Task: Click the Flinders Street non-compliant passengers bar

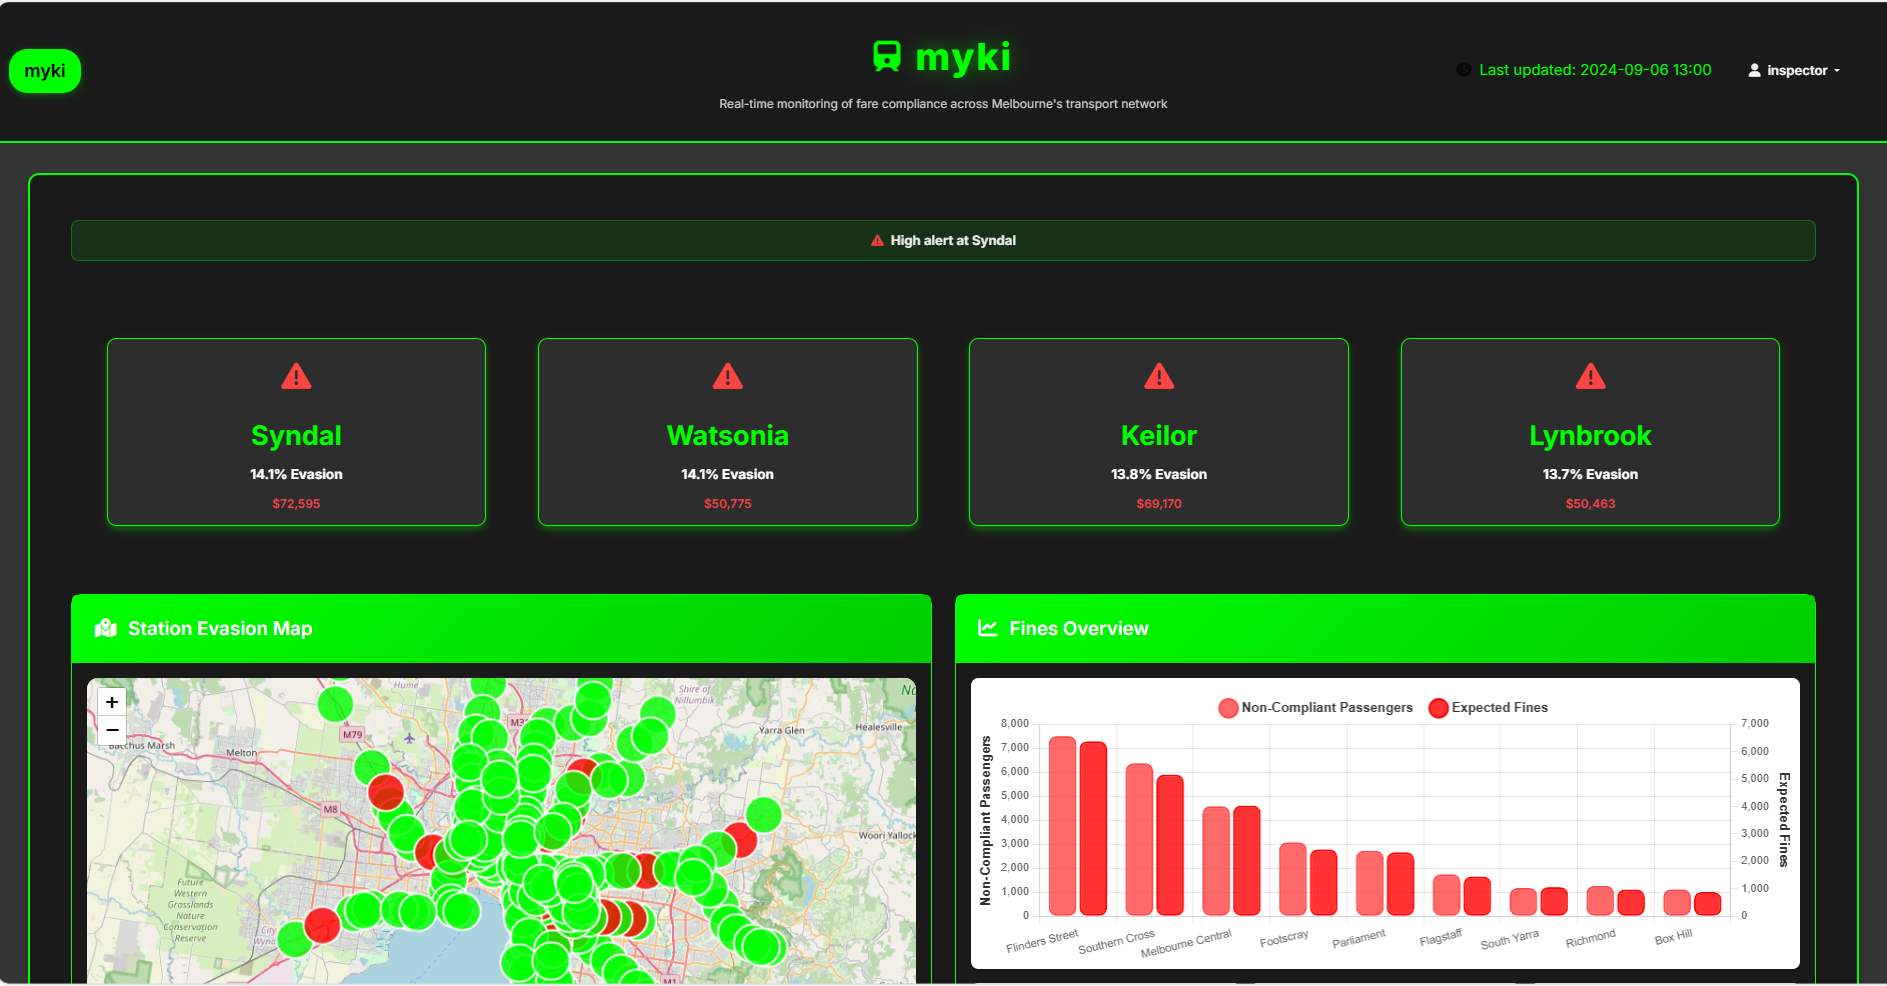Action: pos(1062,826)
